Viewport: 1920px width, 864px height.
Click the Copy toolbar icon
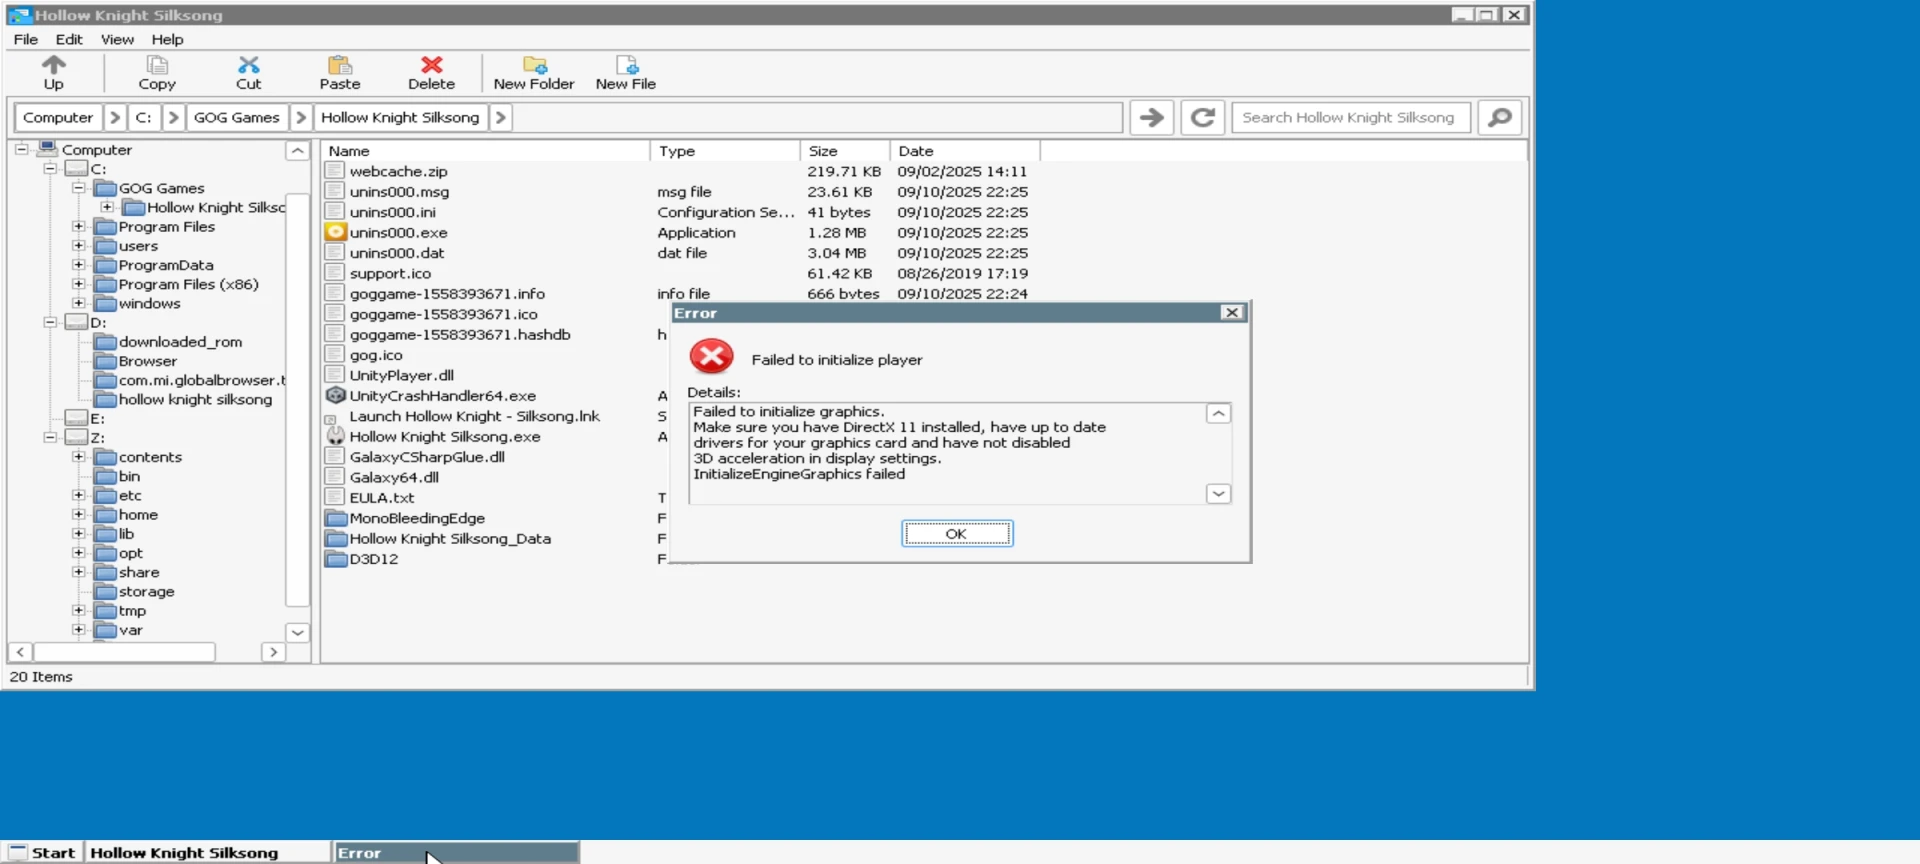click(x=157, y=65)
